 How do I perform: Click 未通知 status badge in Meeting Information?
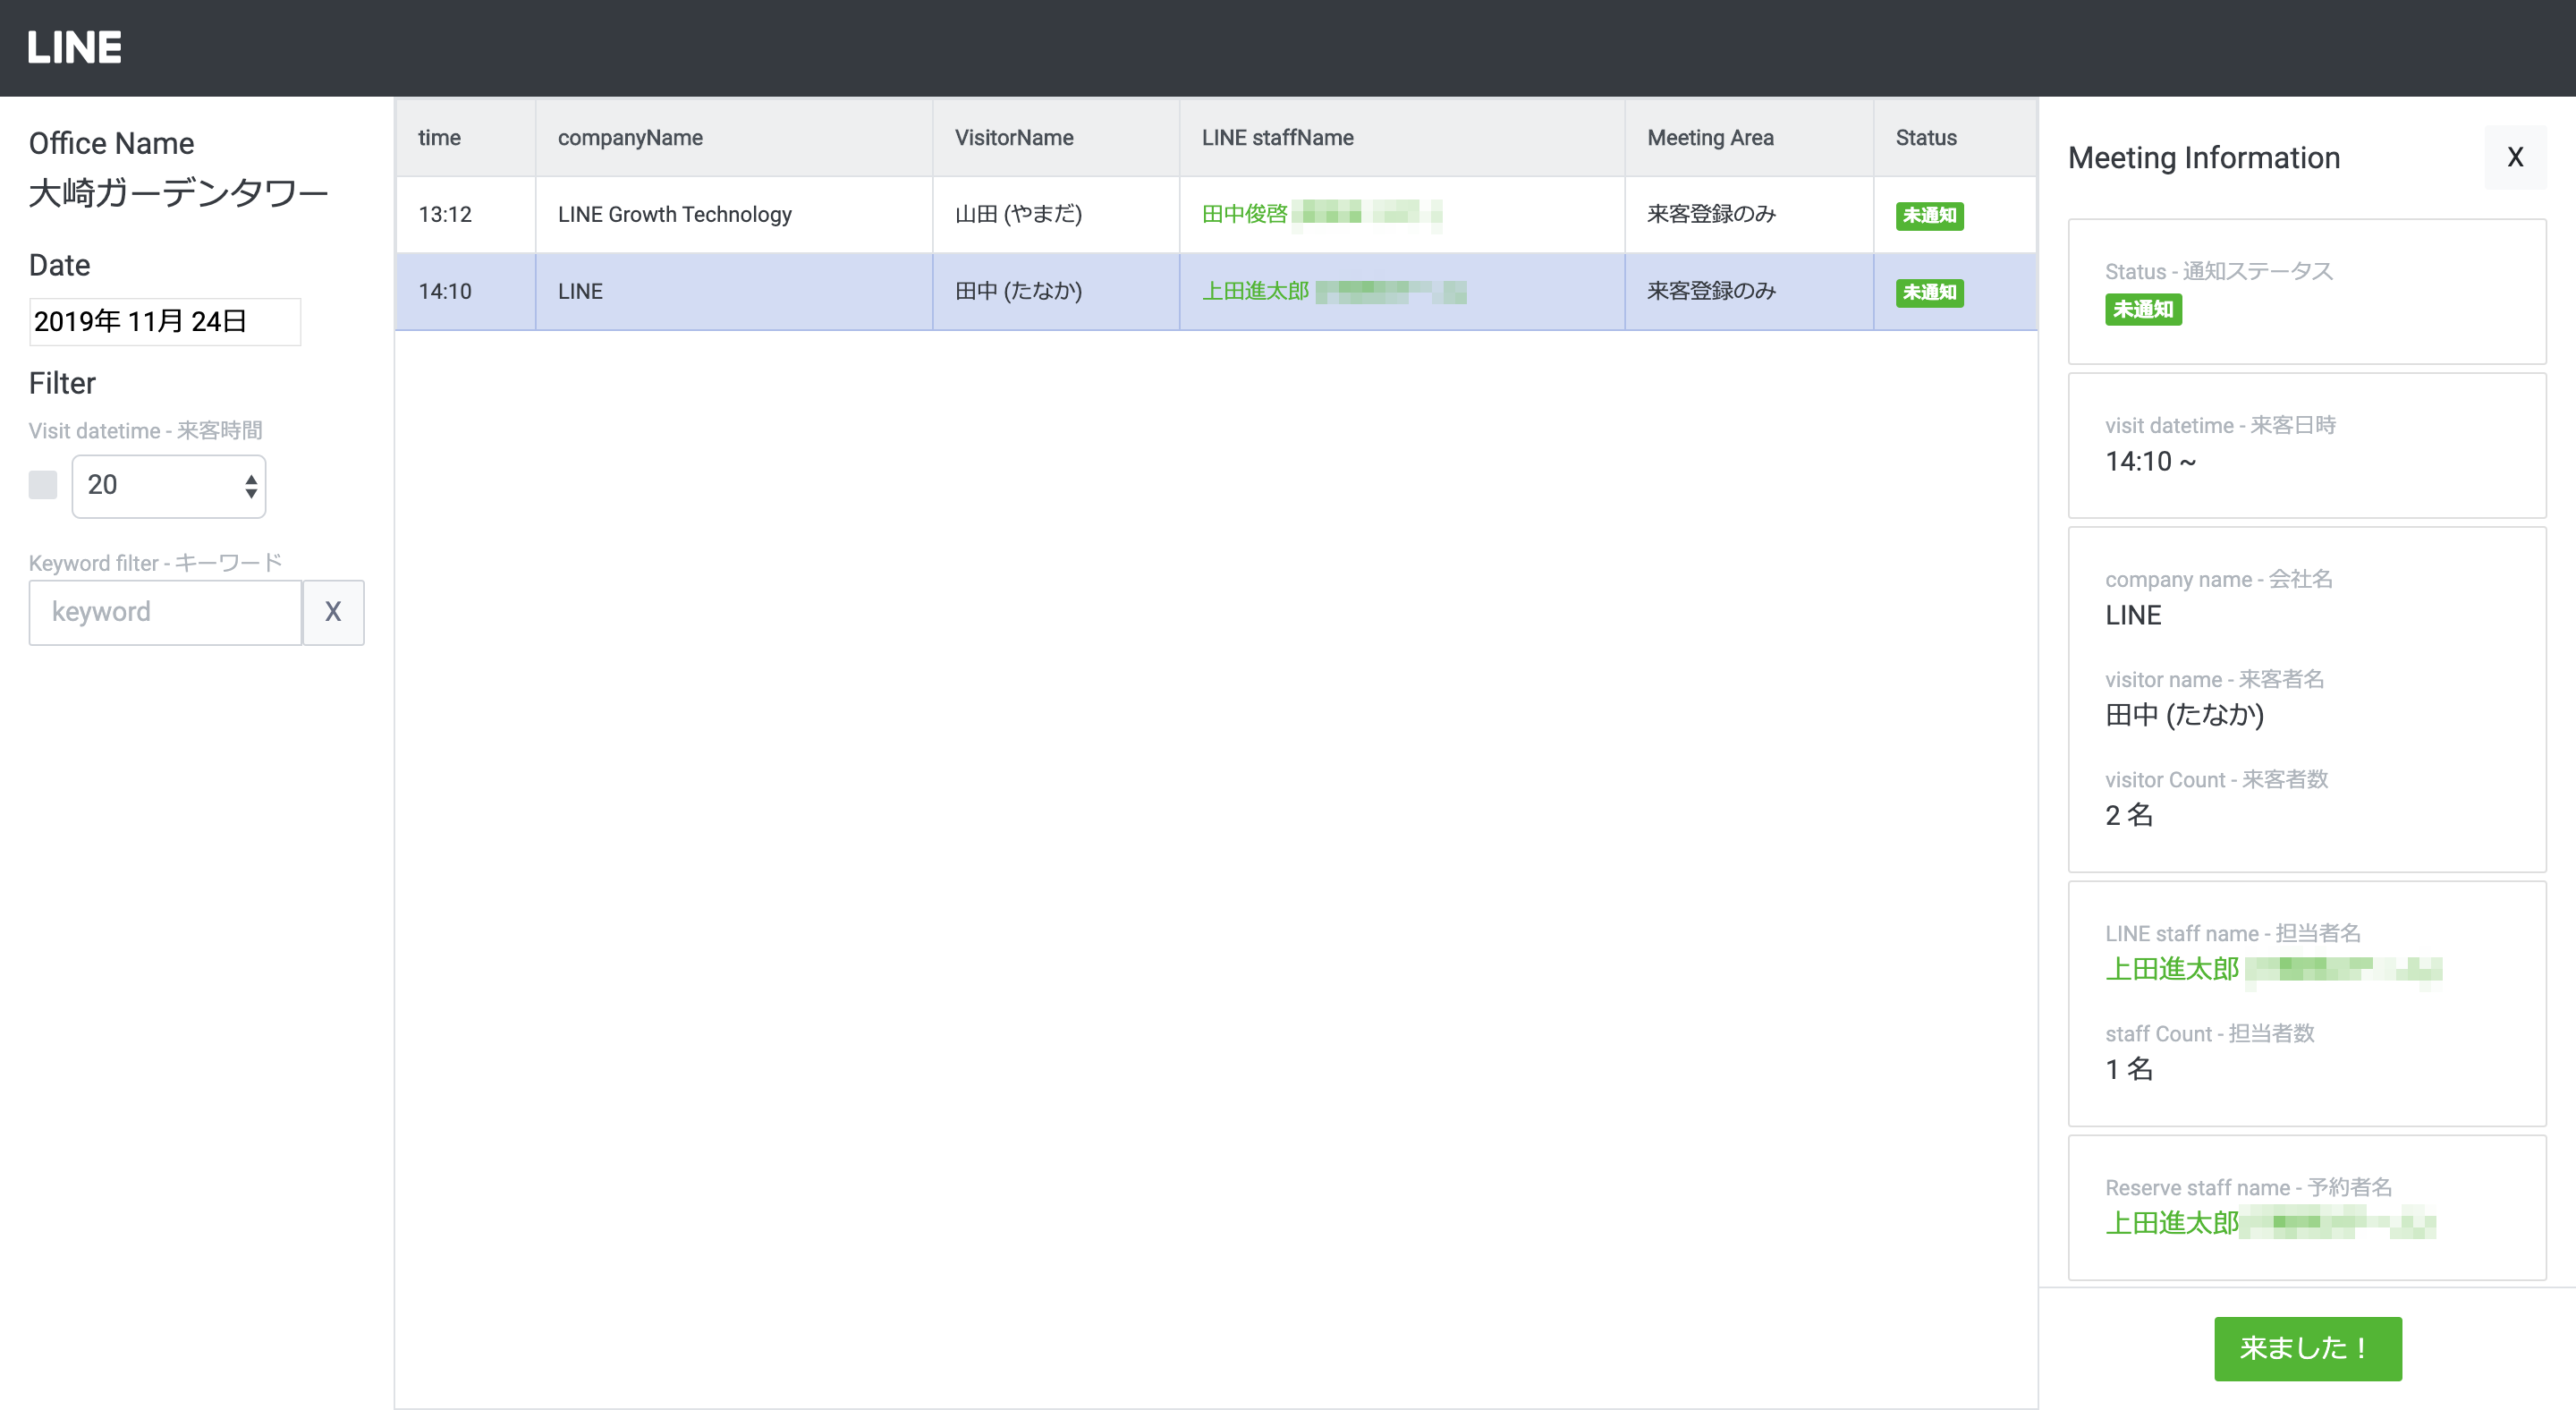(2143, 309)
